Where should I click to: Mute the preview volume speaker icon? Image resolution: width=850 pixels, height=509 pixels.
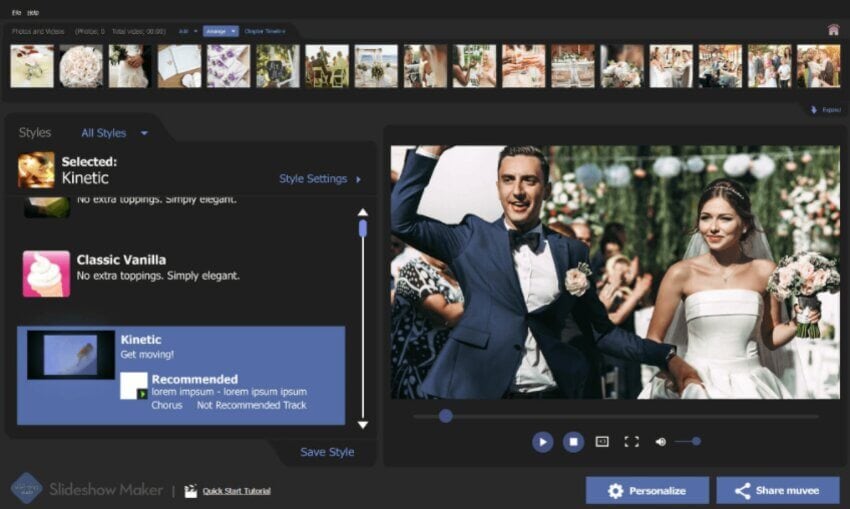tap(660, 442)
